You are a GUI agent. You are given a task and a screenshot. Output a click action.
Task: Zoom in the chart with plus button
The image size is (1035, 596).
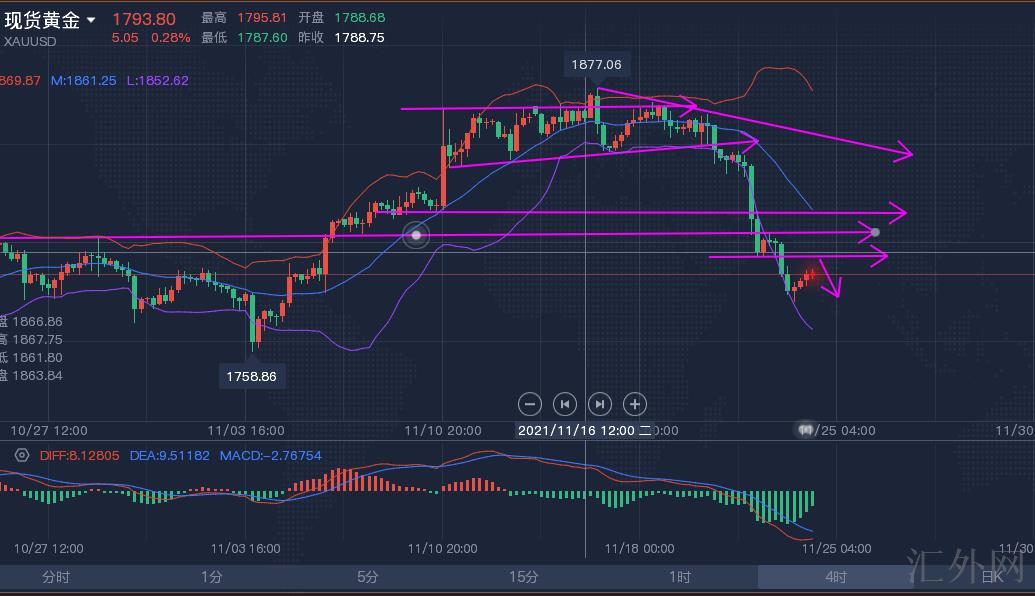634,404
